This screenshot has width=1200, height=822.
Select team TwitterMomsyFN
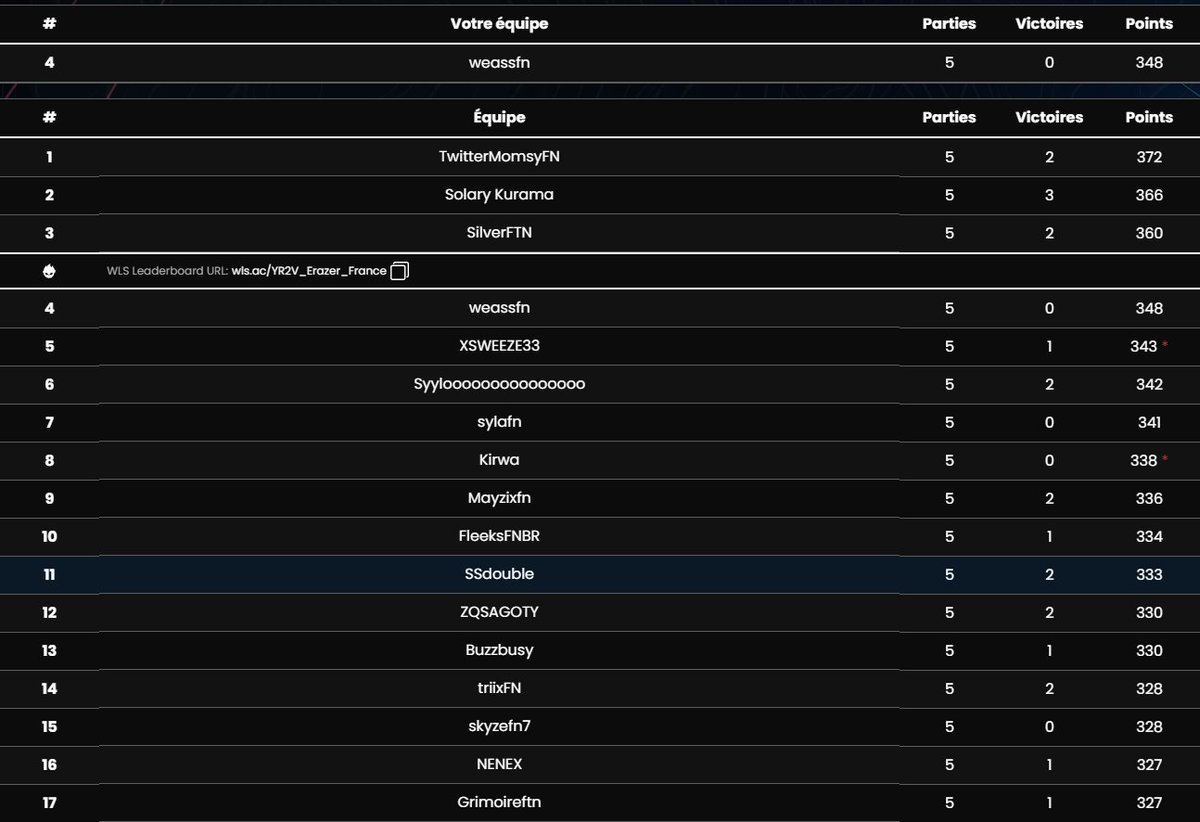[x=499, y=157]
